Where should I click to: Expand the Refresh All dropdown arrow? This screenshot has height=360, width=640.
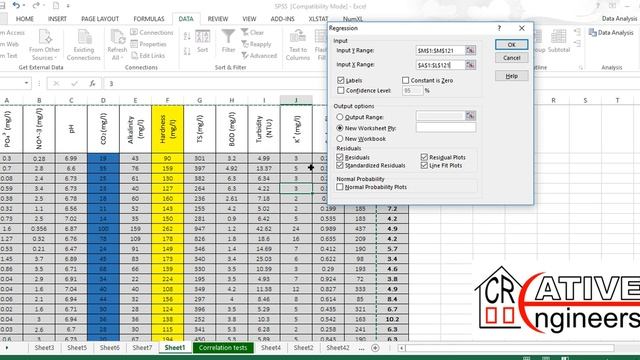(x=121, y=58)
